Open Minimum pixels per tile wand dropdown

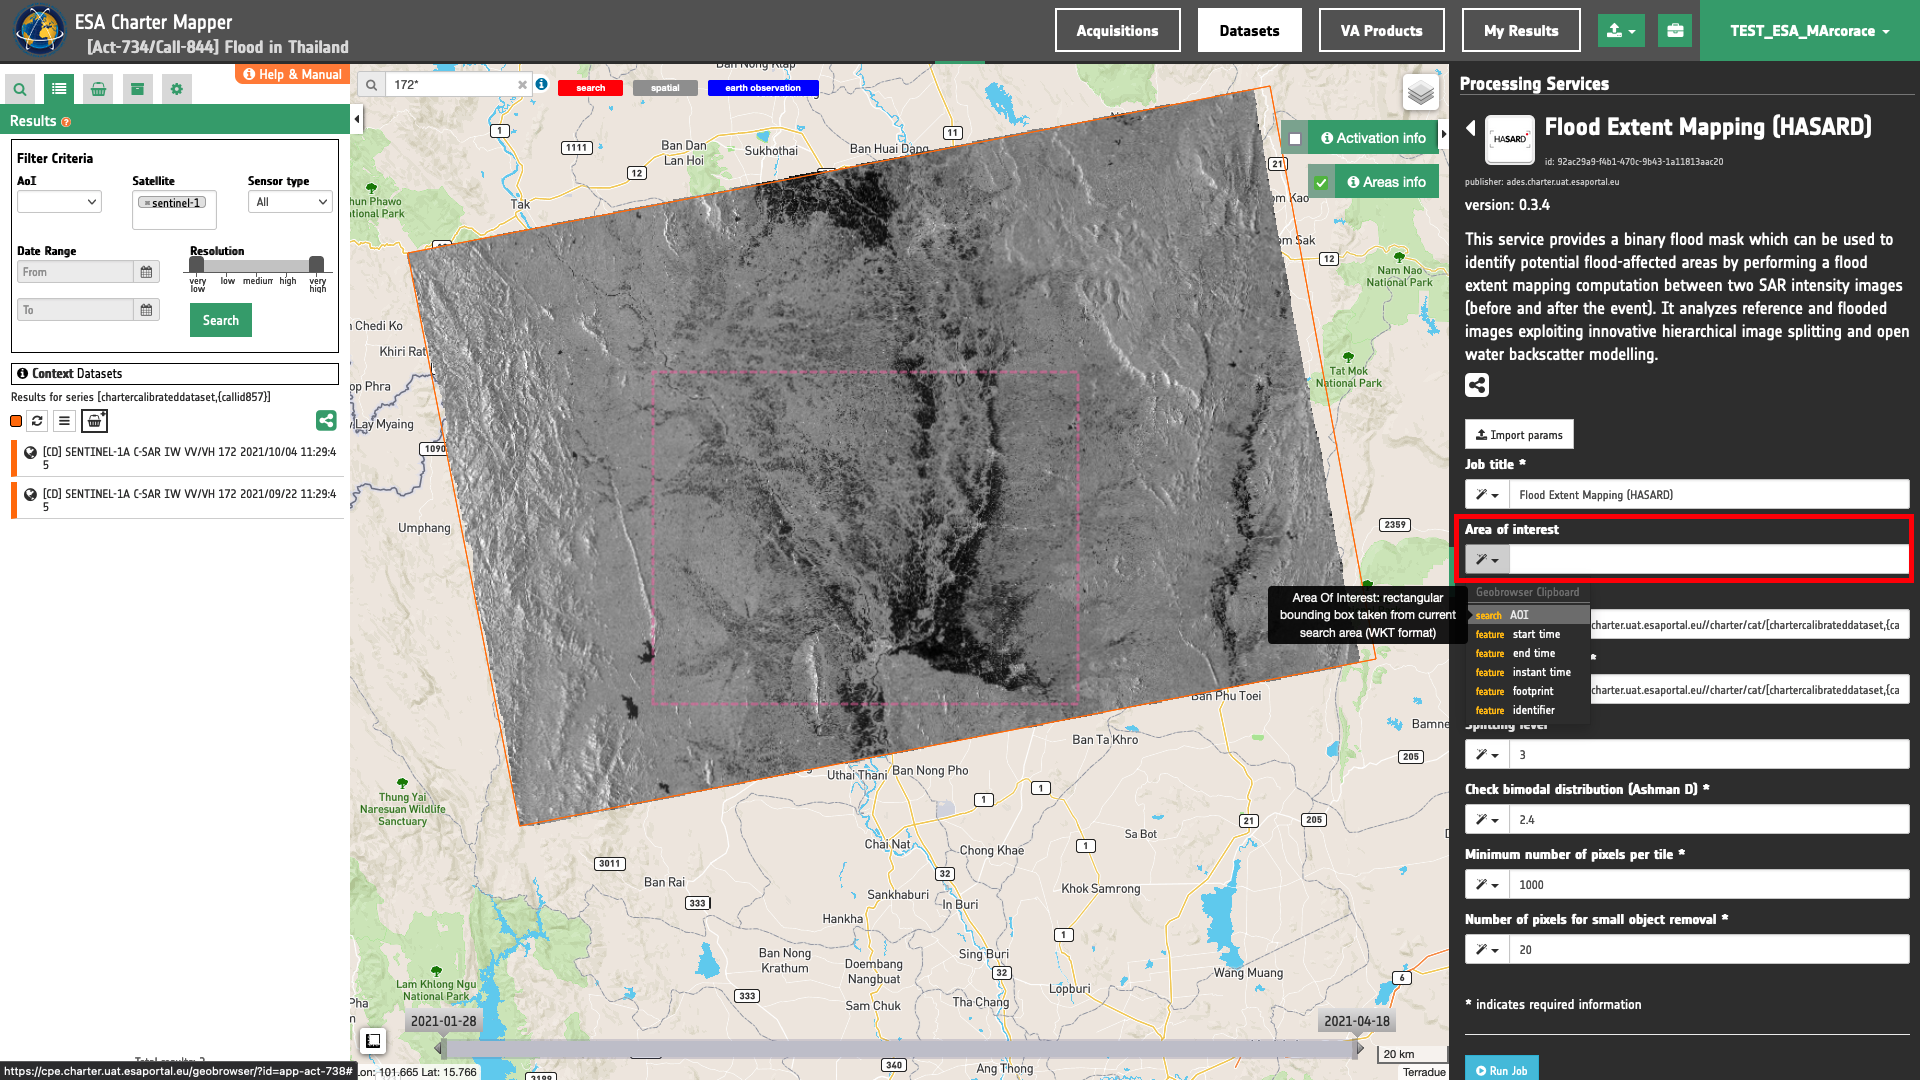(x=1487, y=885)
